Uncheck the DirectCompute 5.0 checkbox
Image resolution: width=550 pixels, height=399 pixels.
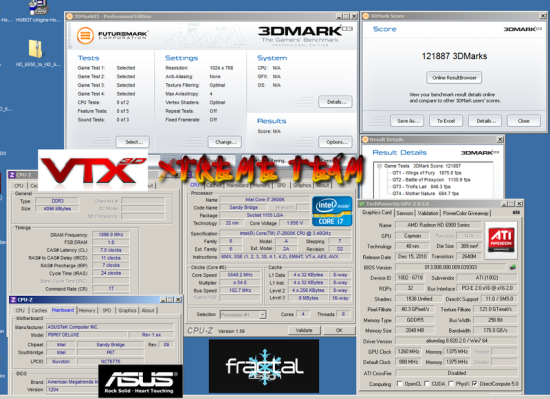474,384
